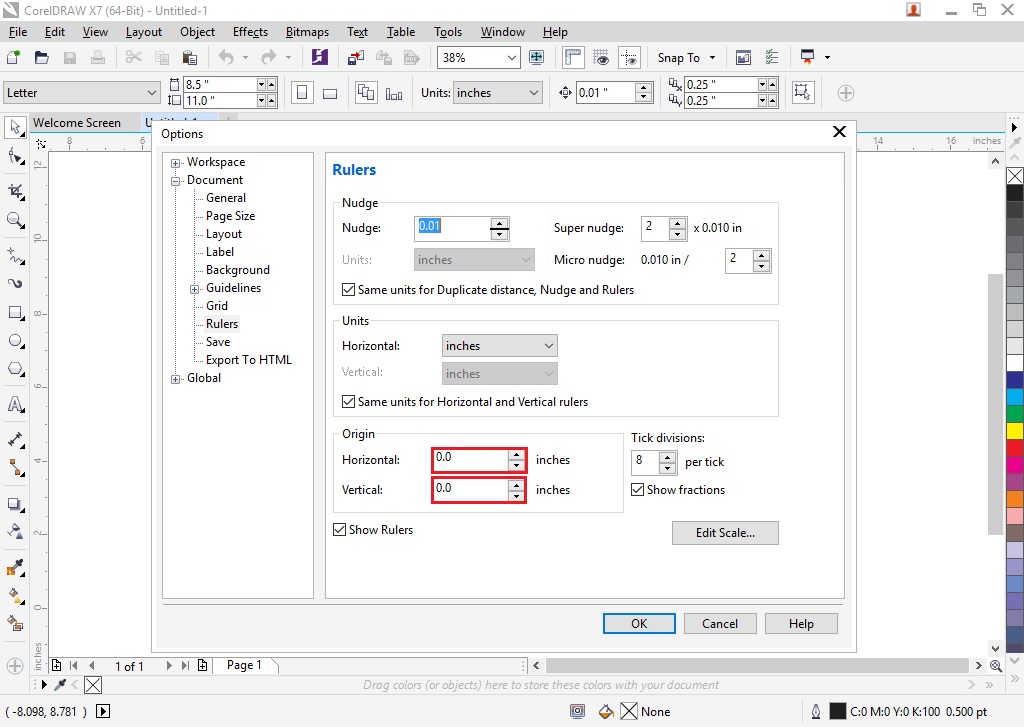Select the Connector tool
Image resolution: width=1024 pixels, height=727 pixels.
pos(15,468)
